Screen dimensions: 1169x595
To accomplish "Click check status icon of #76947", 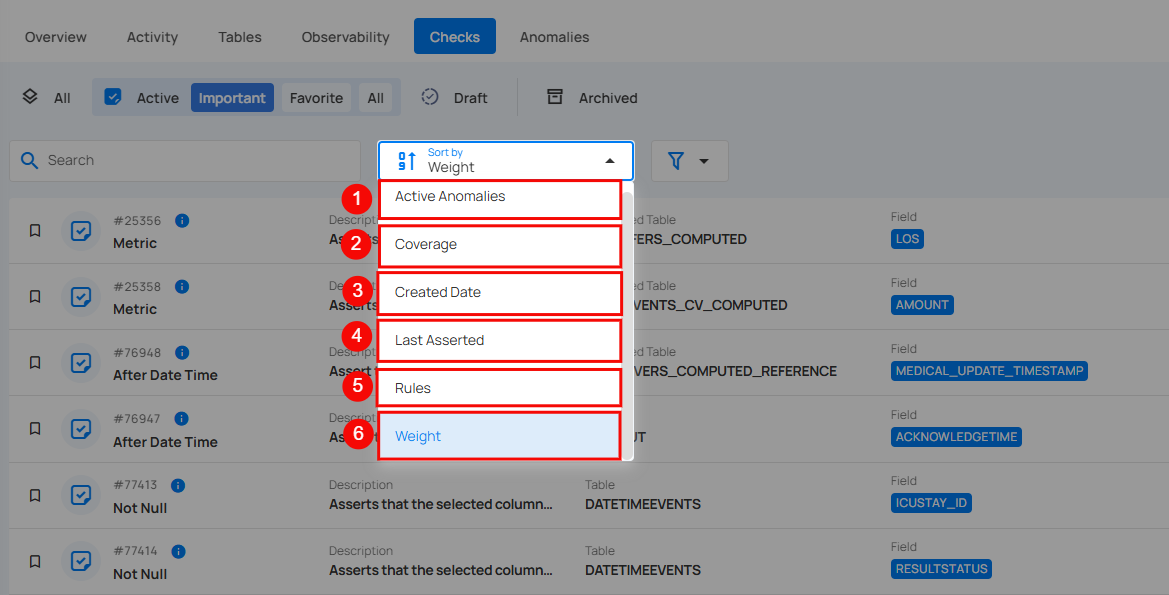I will tap(81, 429).
